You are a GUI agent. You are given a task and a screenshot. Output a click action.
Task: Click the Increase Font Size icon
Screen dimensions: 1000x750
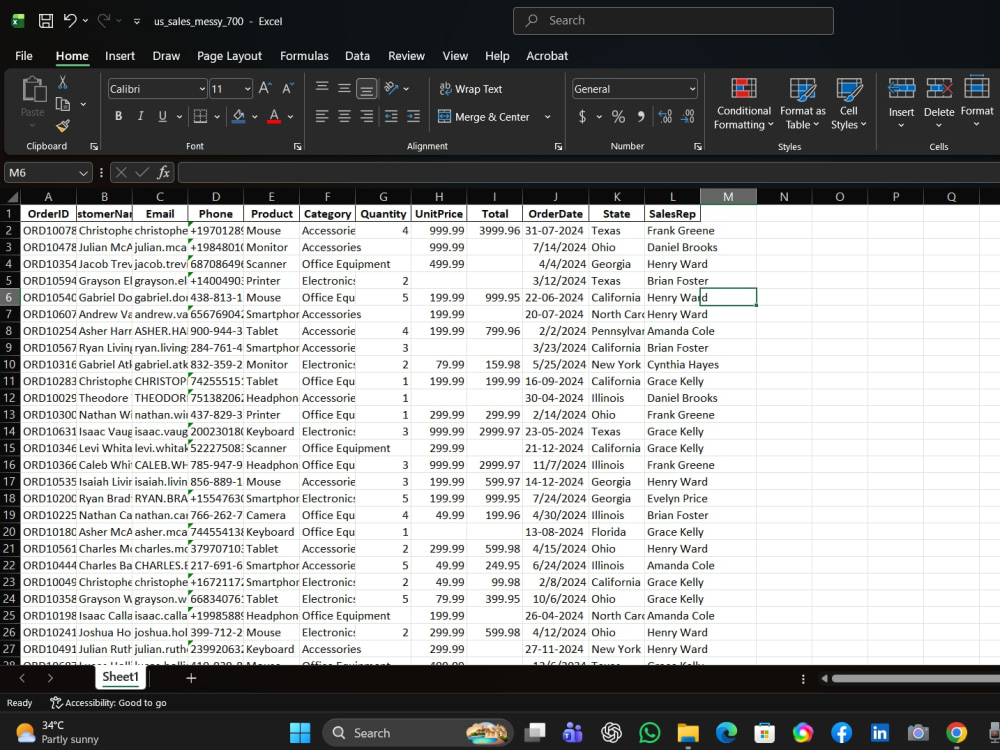(x=265, y=89)
